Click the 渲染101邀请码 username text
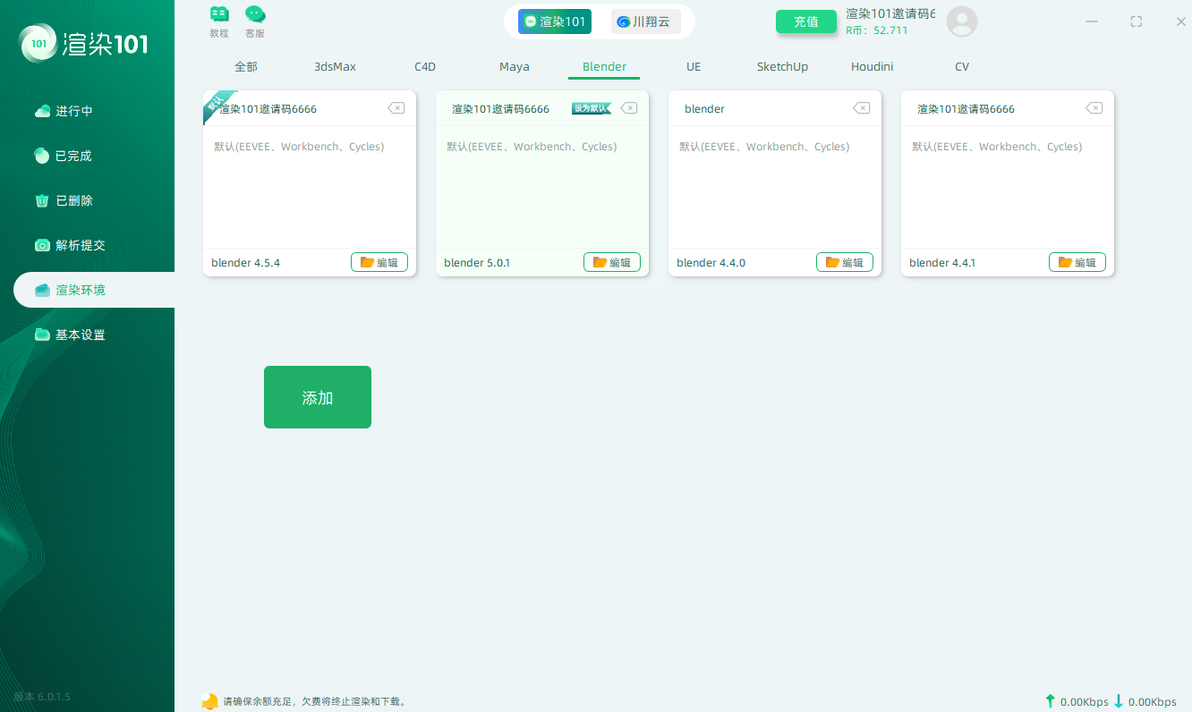 click(x=890, y=14)
